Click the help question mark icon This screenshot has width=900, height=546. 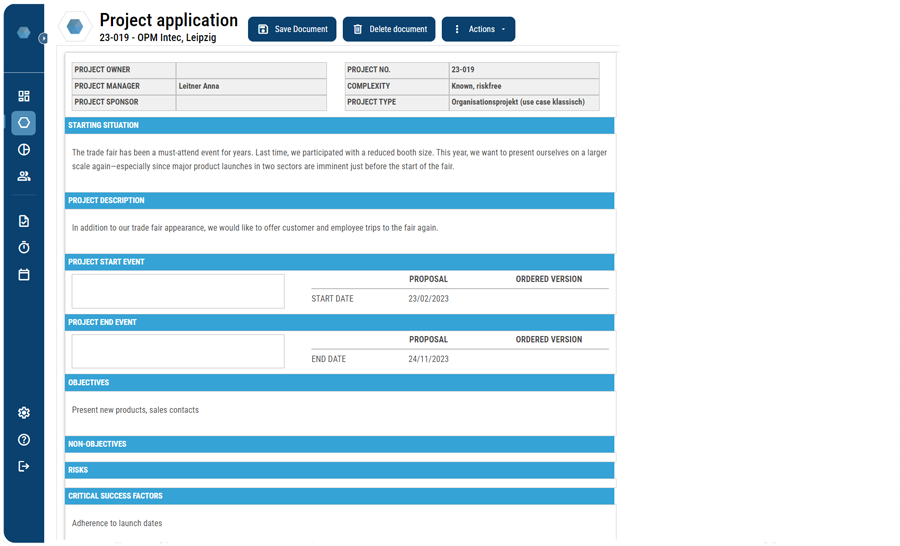(x=24, y=440)
